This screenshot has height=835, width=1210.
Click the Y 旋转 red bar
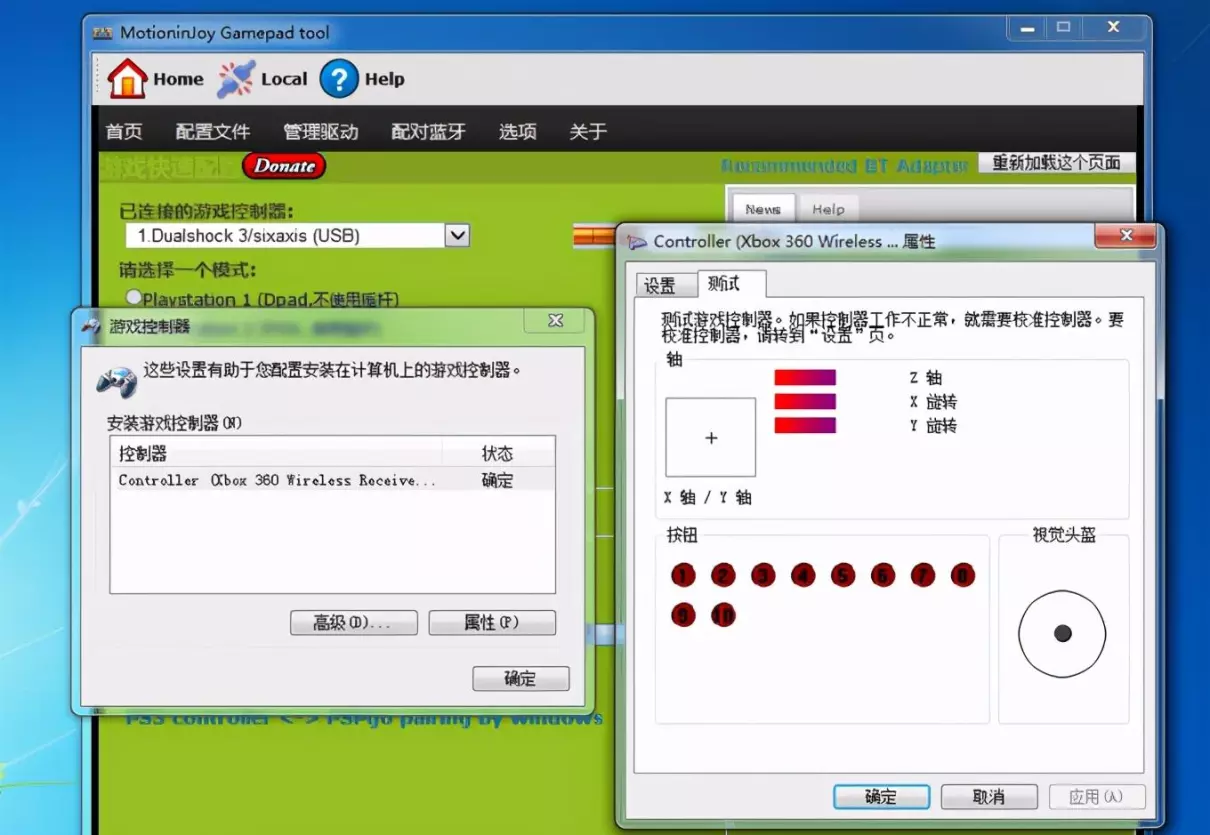pyautogui.click(x=805, y=425)
